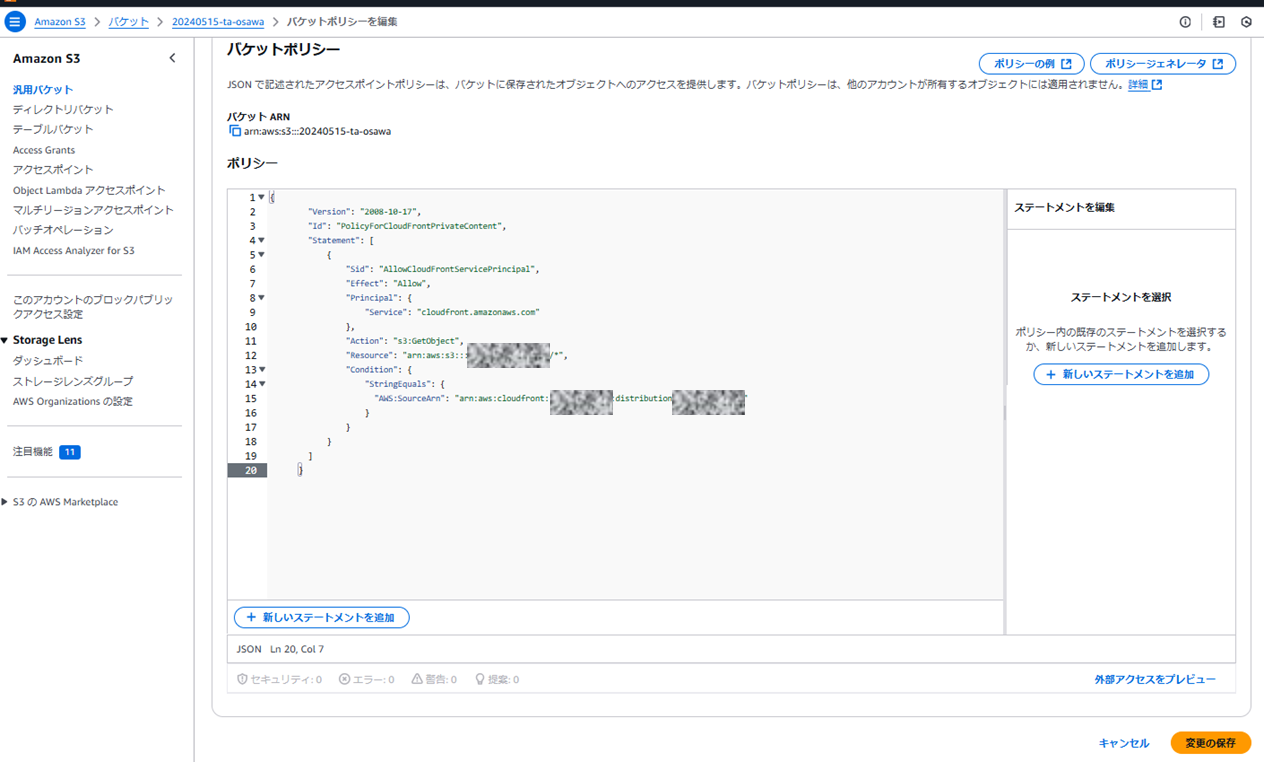Screen dimensions: 1264x762
Task: Click the 警告: 0 warning indicator
Action: [433, 679]
